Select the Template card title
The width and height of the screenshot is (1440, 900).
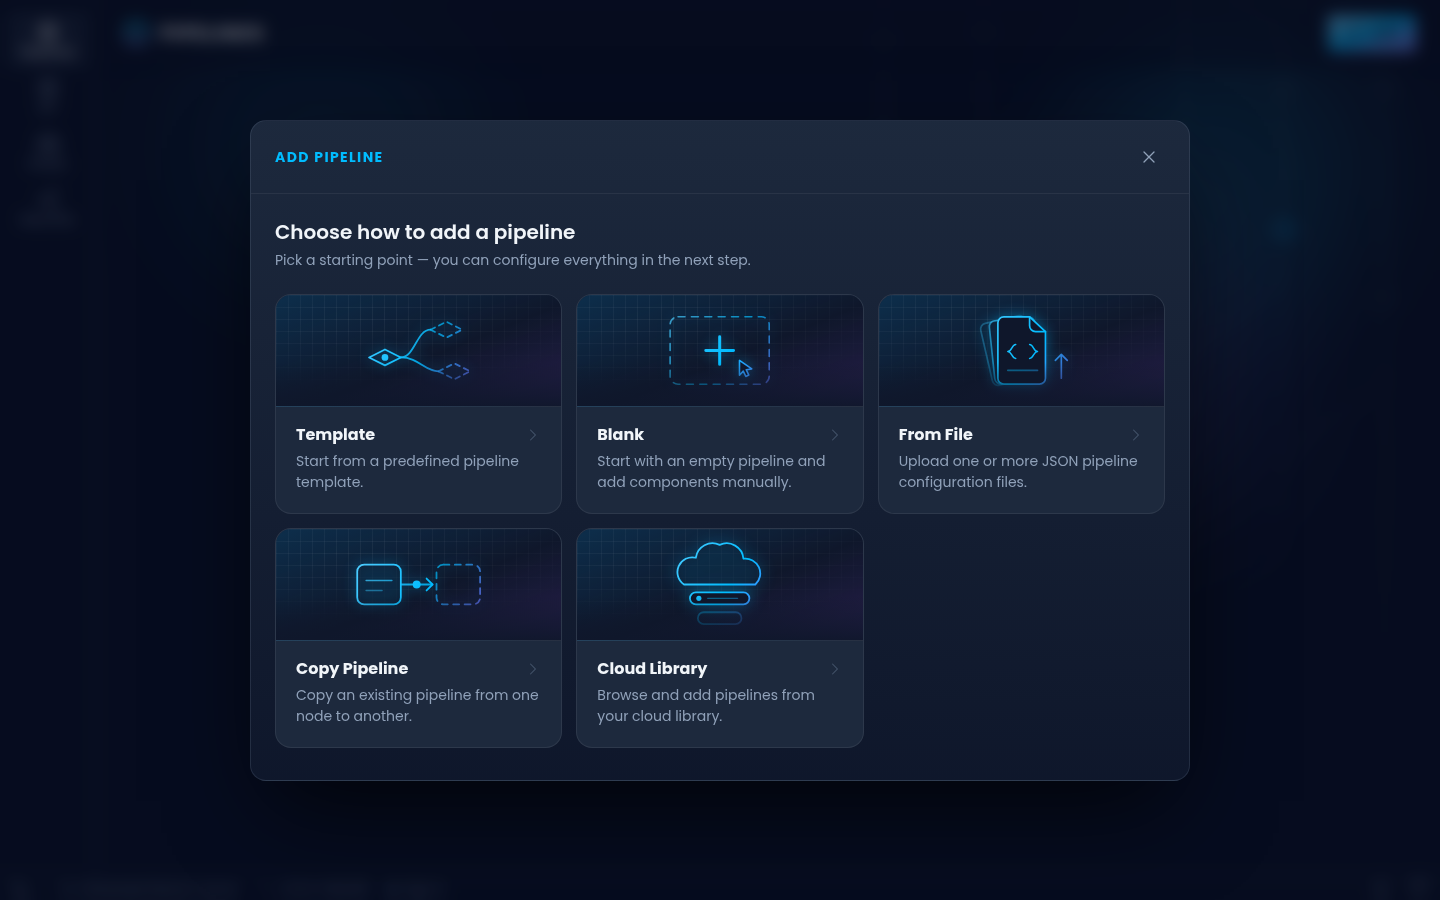click(x=335, y=435)
